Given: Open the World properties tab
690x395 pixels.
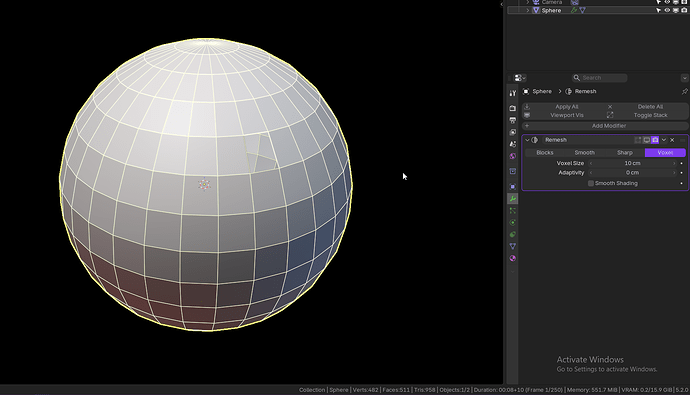Looking at the screenshot, I should (513, 156).
